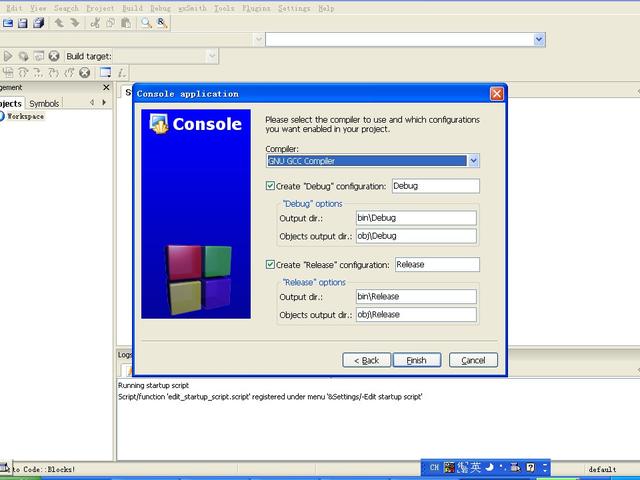Click the Save file toolbar icon
Screen dimensions: 640x480
[x=22, y=23]
